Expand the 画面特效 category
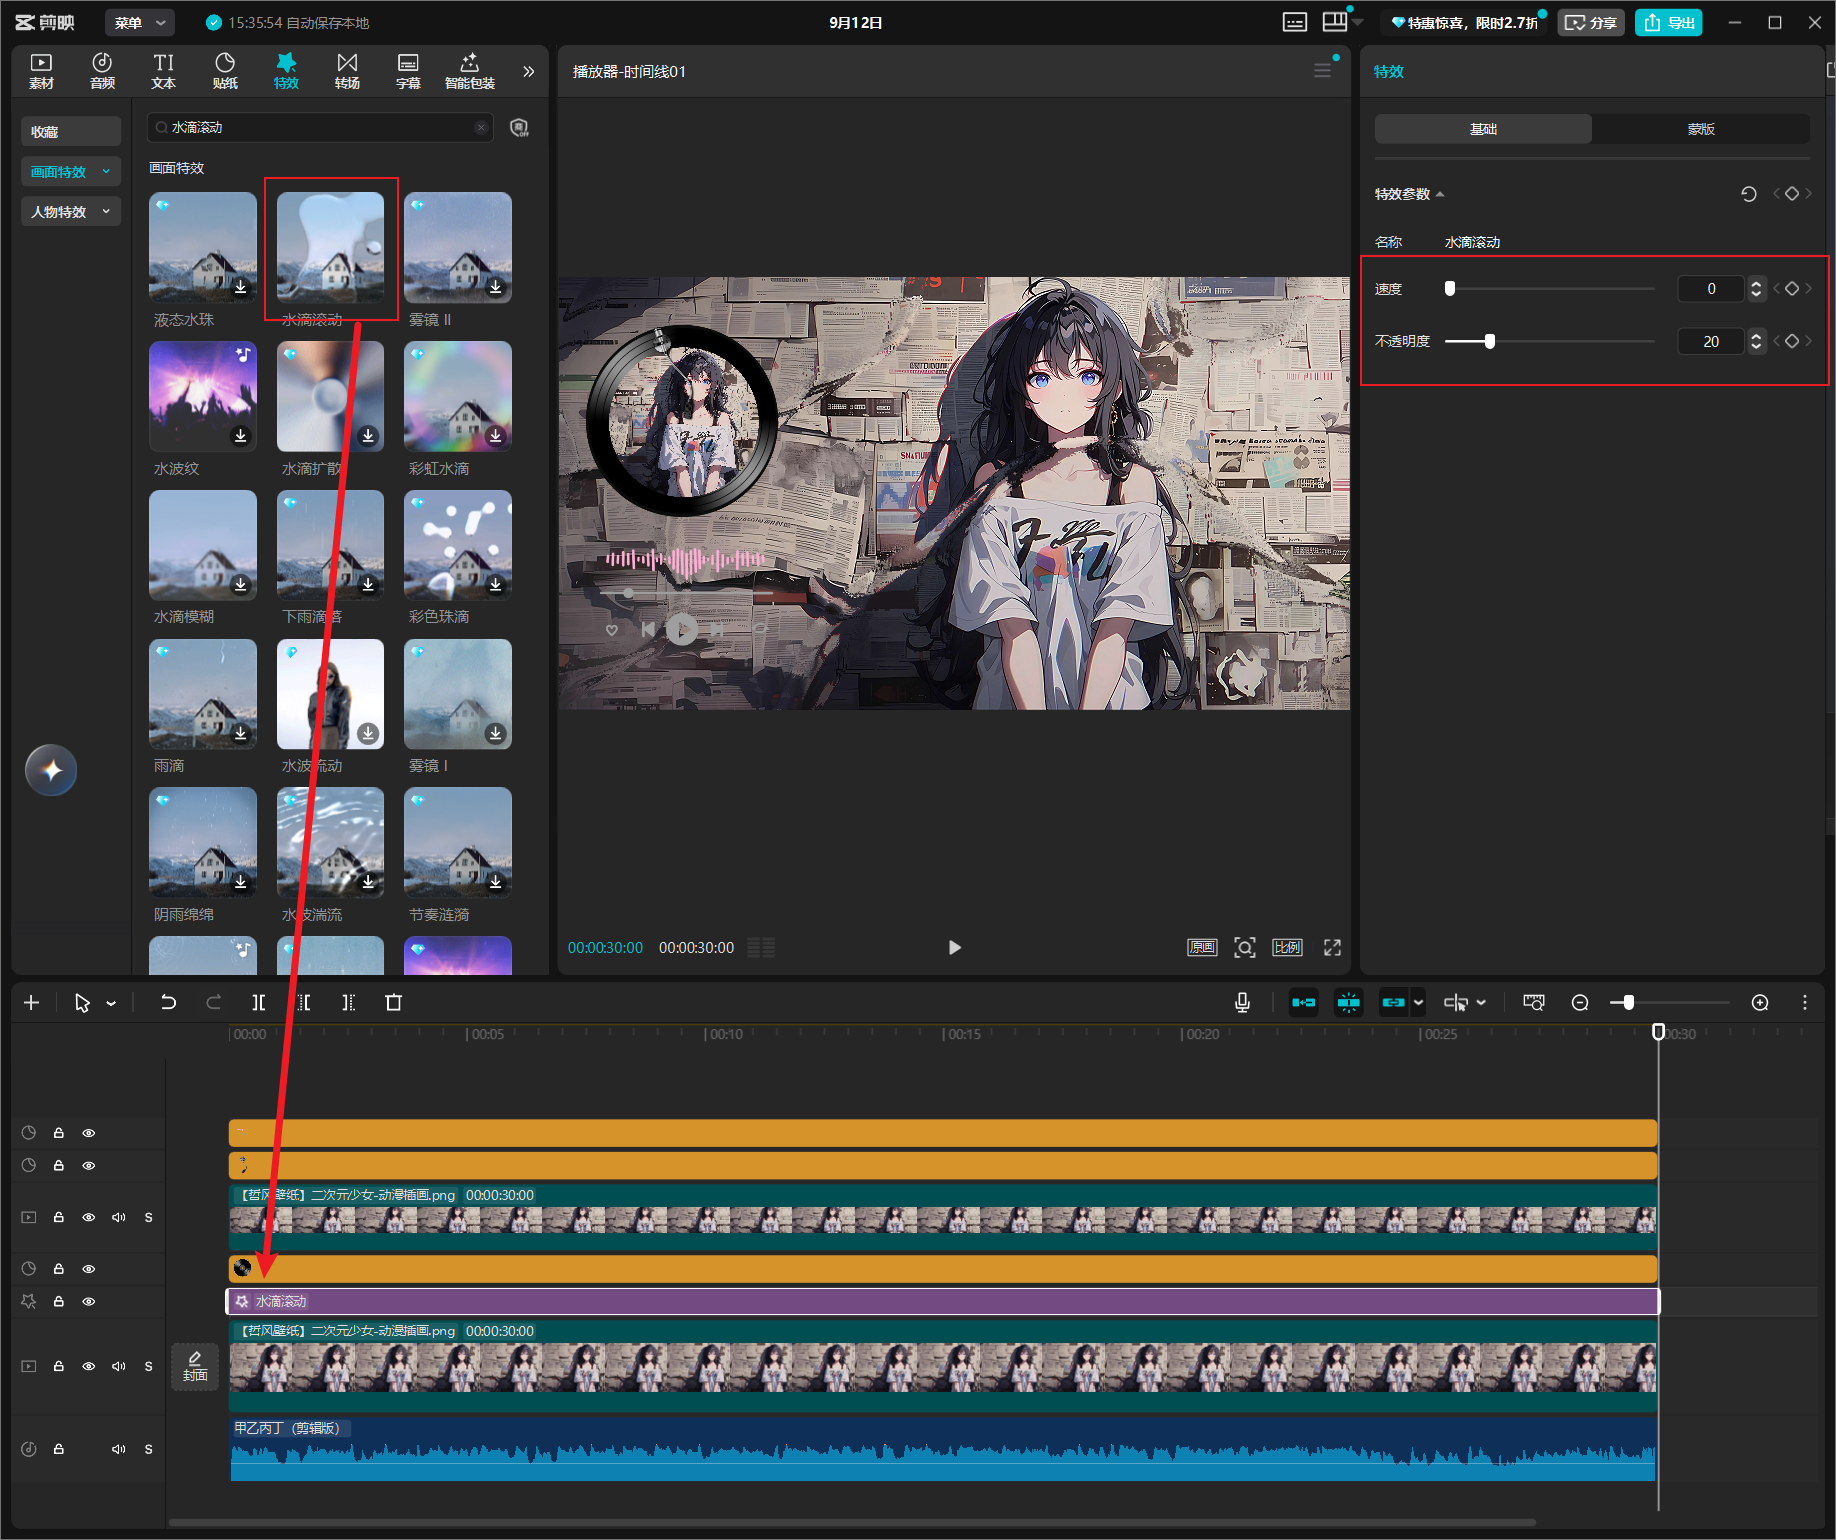 [71, 171]
